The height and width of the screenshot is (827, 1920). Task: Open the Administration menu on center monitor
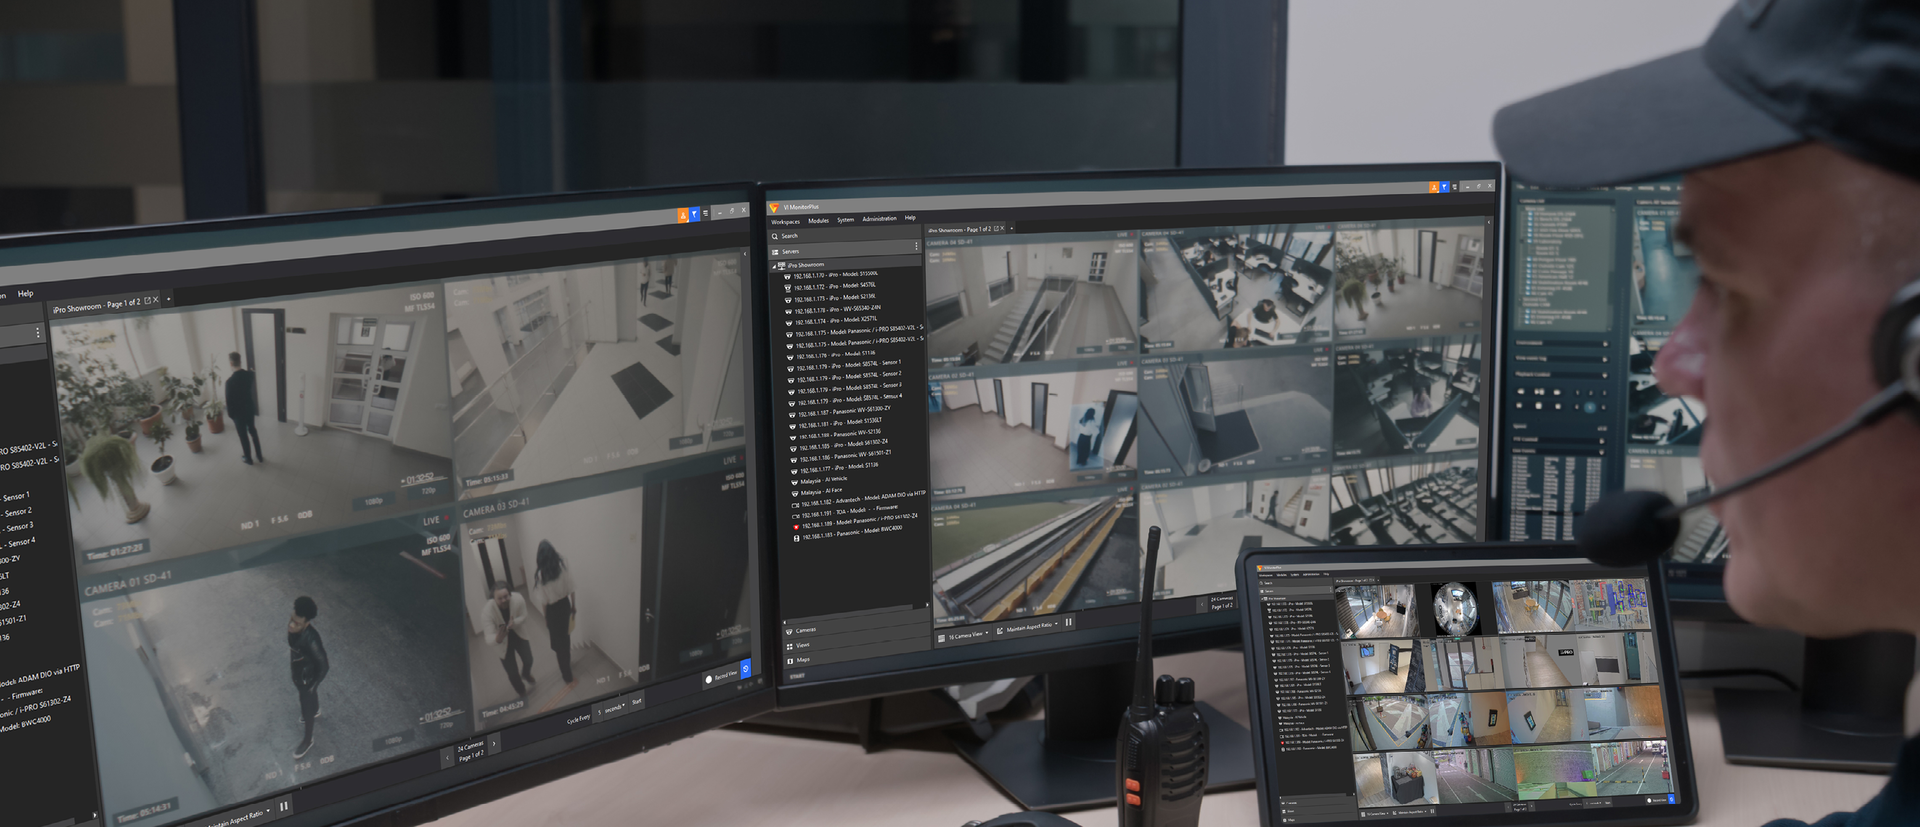[x=879, y=219]
